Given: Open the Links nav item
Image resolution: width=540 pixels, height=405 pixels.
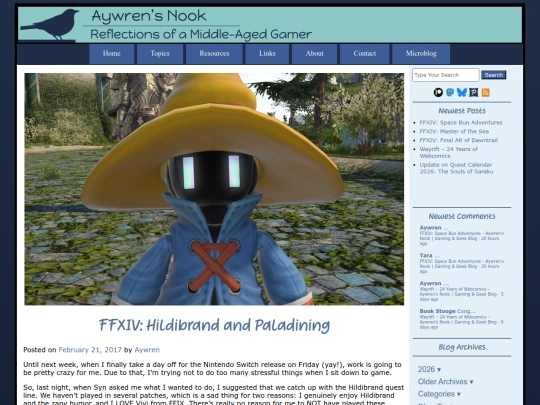Looking at the screenshot, I should pyautogui.click(x=267, y=54).
